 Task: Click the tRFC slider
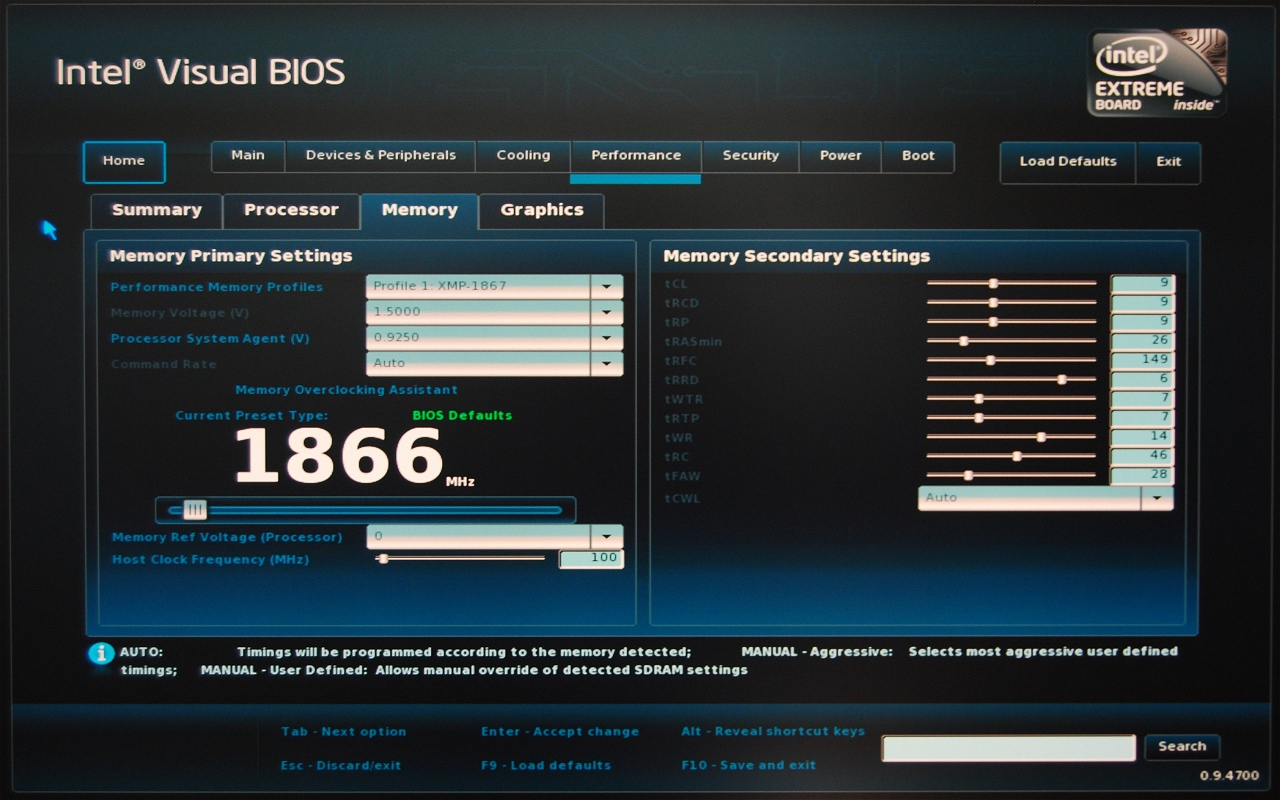click(x=1011, y=360)
